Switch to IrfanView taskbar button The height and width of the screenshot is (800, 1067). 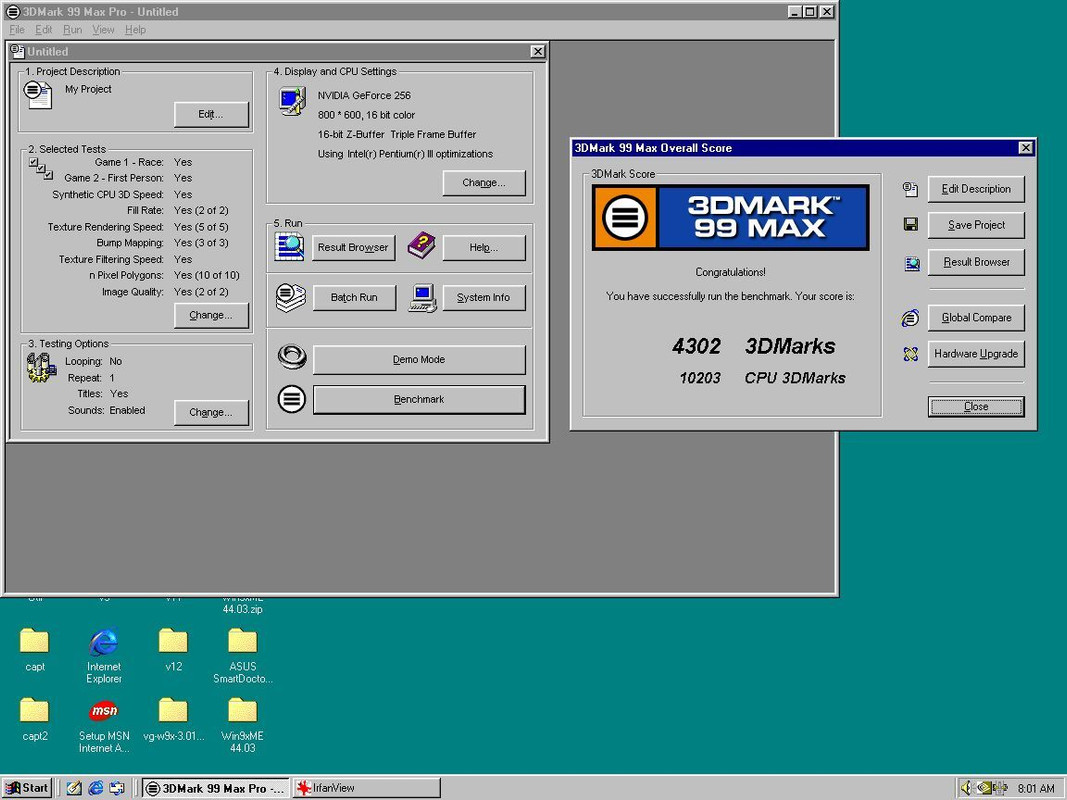click(367, 788)
